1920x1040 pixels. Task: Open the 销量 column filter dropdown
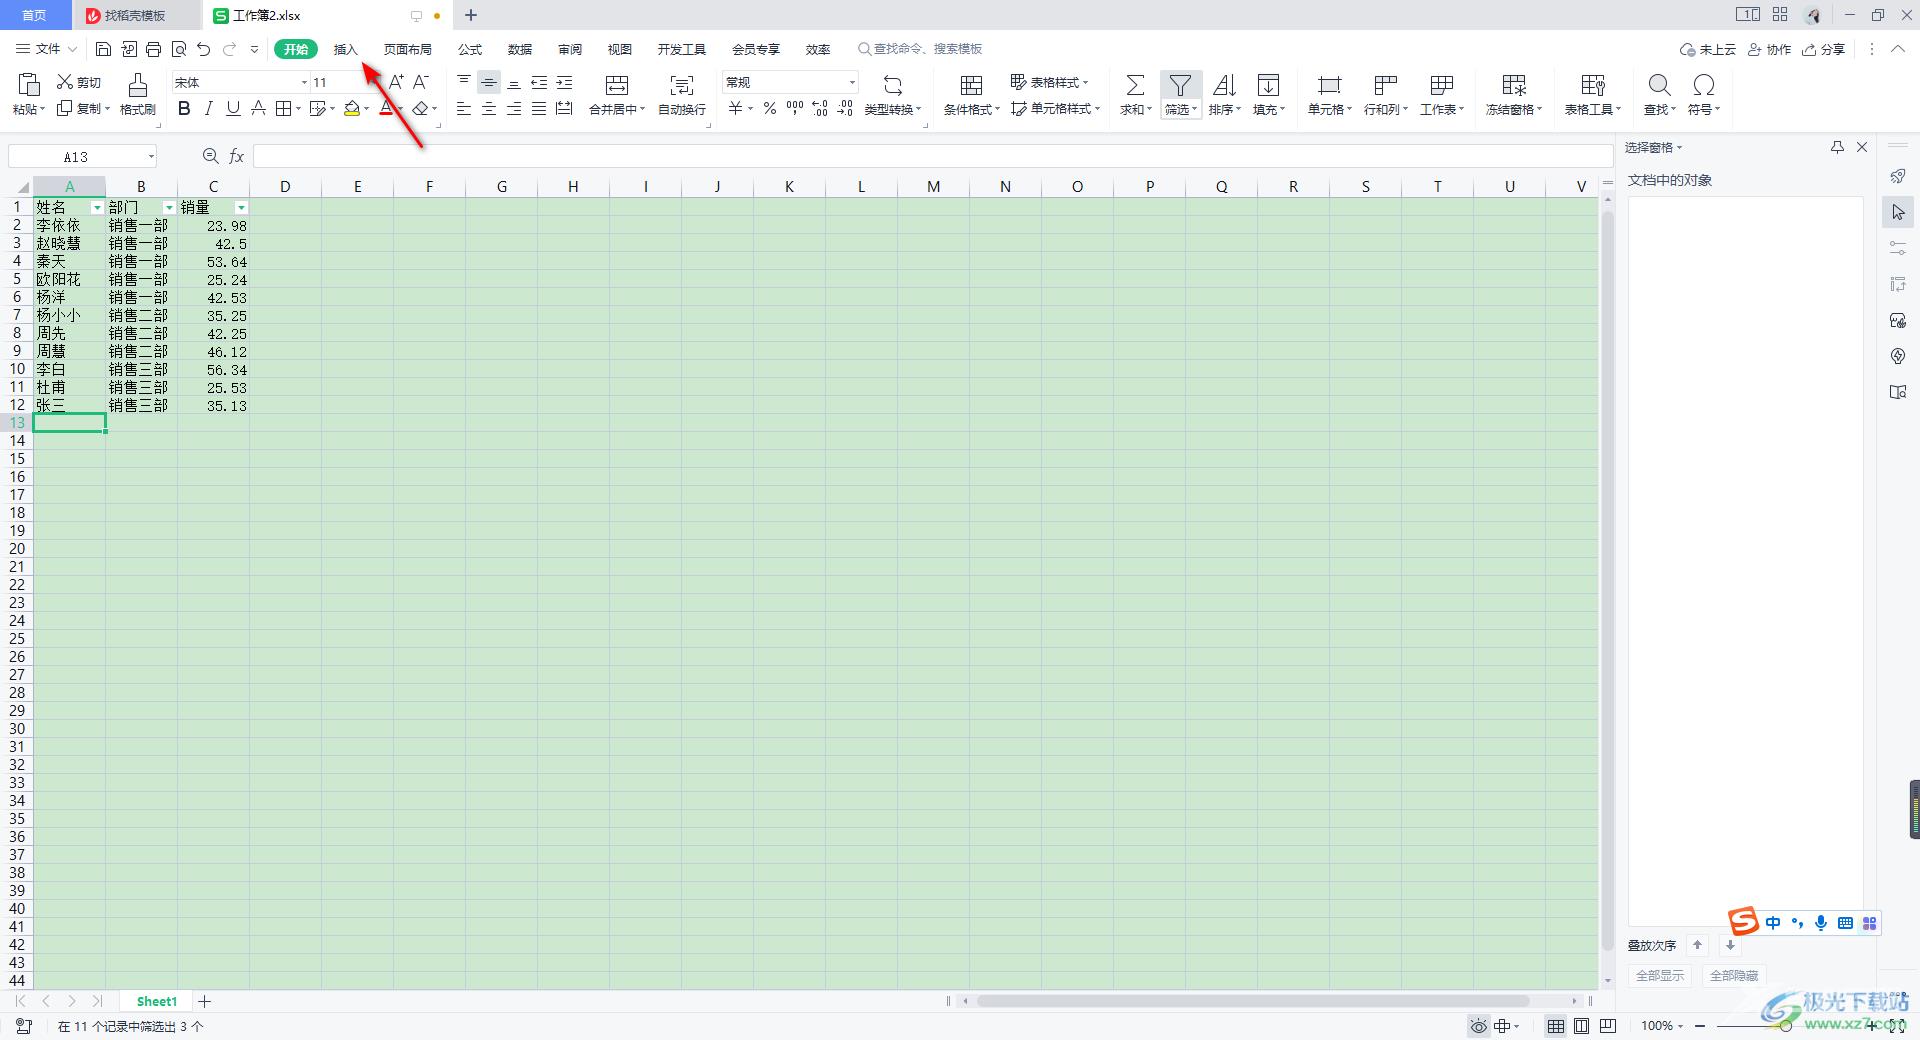[241, 208]
